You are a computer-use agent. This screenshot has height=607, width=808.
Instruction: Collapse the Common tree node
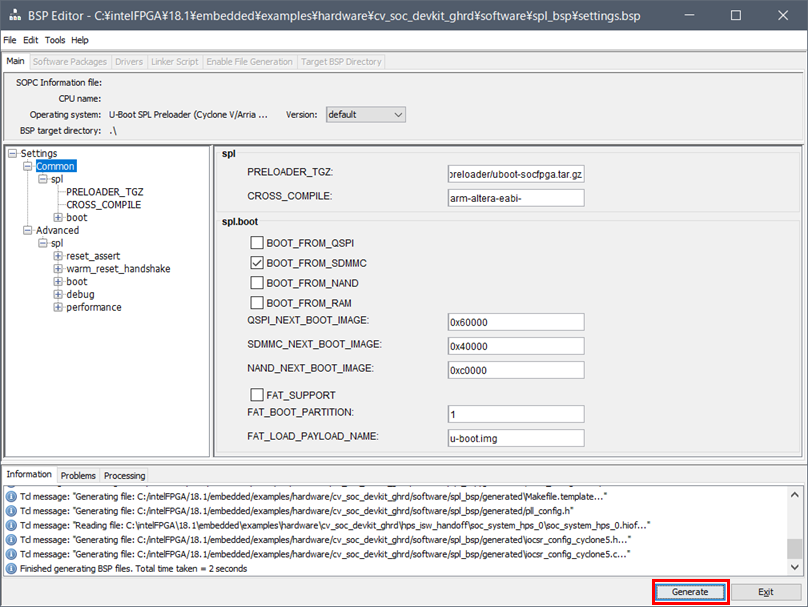point(28,166)
